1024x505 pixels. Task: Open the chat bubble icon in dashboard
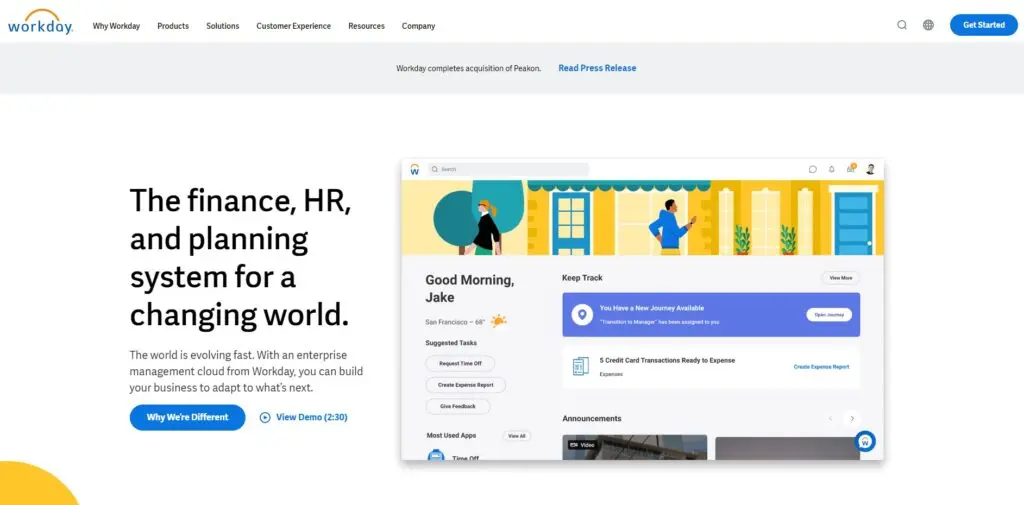point(812,169)
